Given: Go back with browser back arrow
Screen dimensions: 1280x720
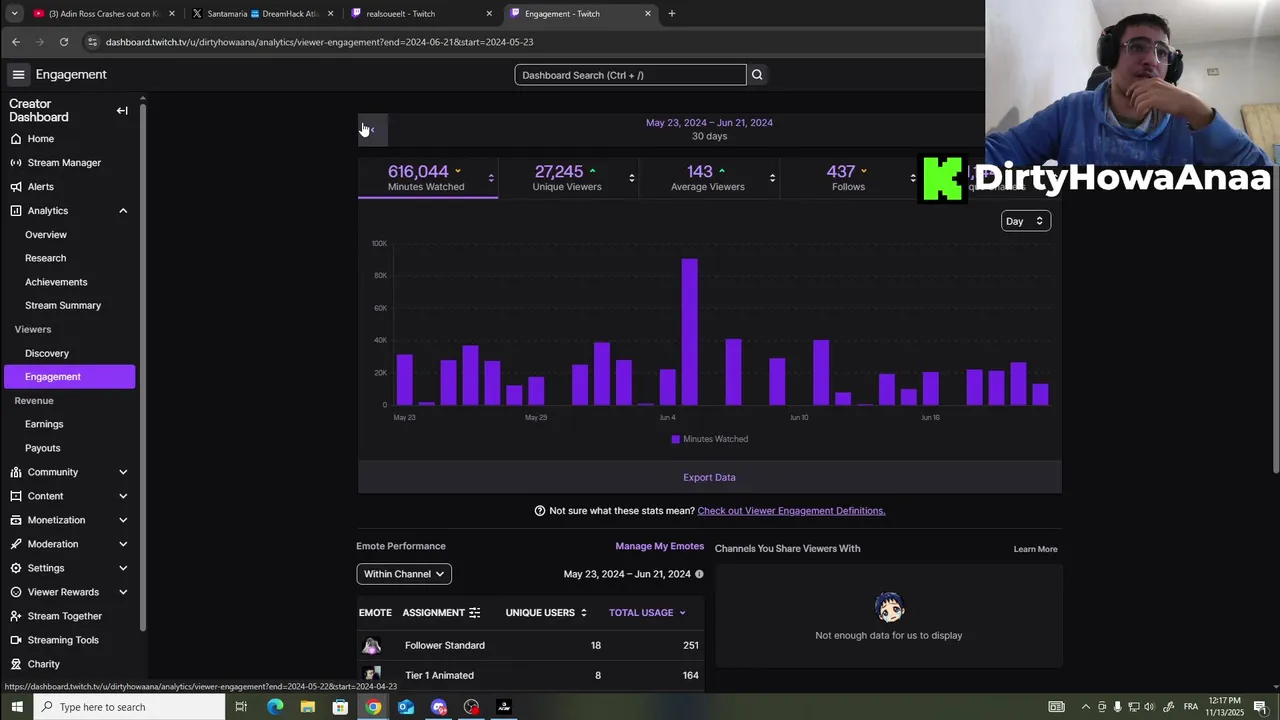Looking at the screenshot, I should click(16, 42).
